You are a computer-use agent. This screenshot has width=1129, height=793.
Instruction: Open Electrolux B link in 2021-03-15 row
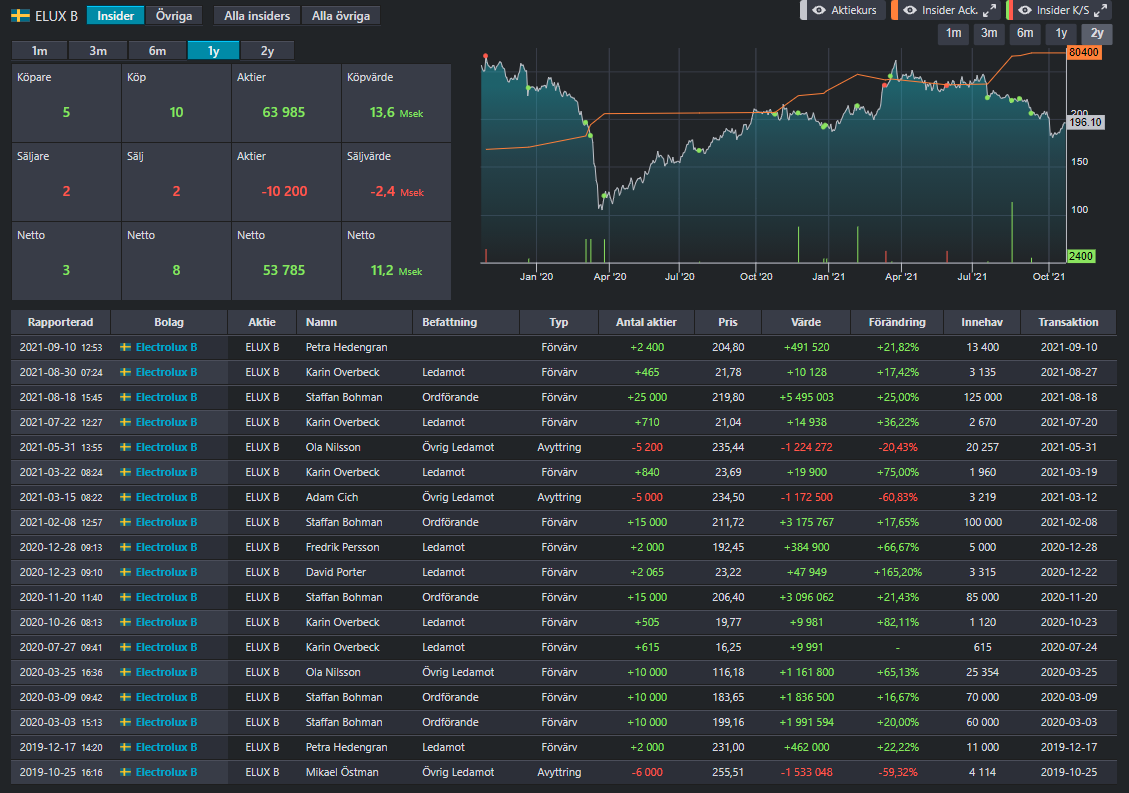coord(166,497)
